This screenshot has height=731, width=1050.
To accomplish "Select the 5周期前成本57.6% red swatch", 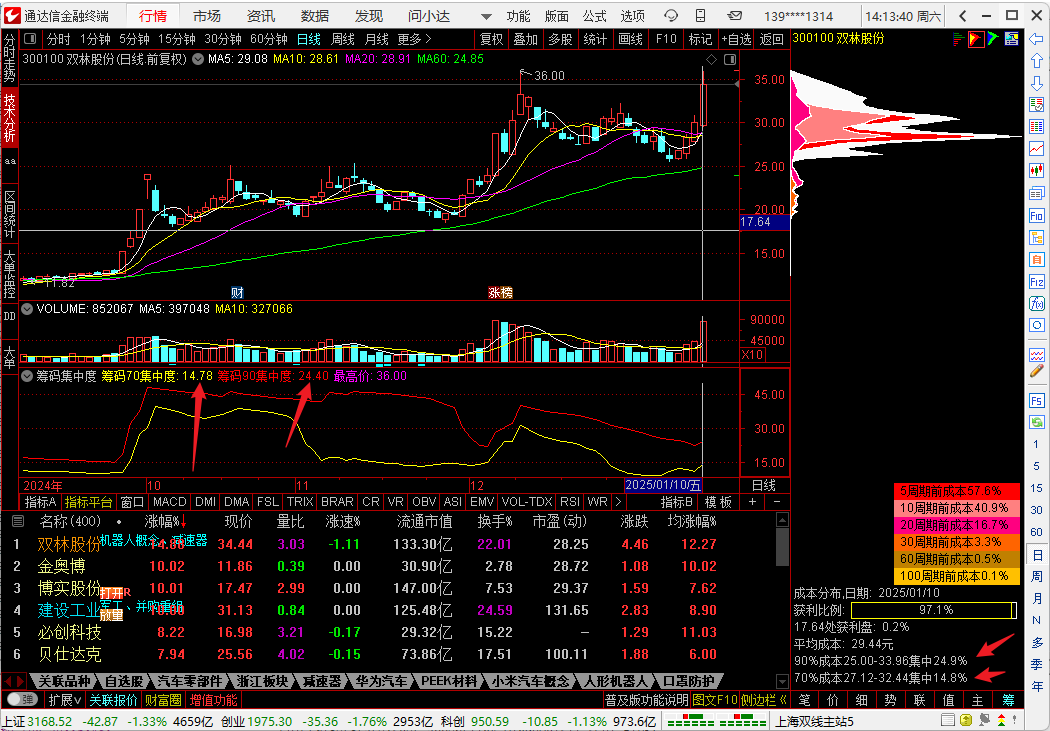I will [957, 491].
